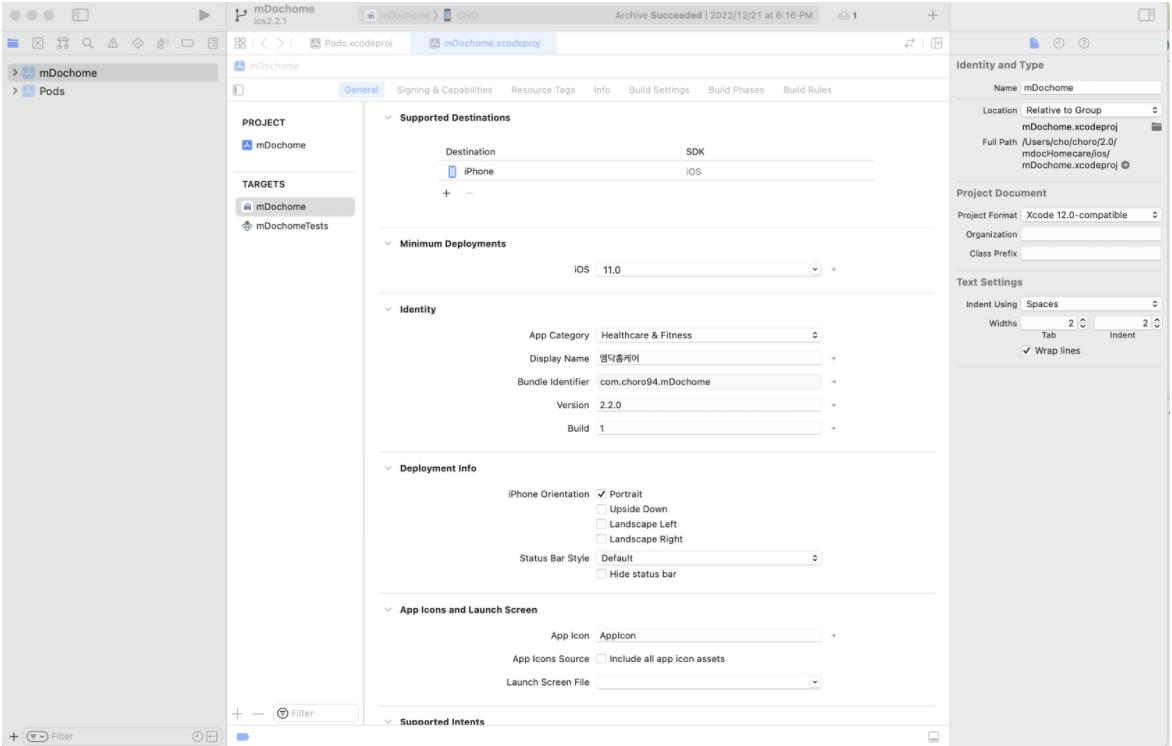Image resolution: width=1172 pixels, height=746 pixels.
Task: Toggle the navigator sidebar panel
Action: coord(80,15)
